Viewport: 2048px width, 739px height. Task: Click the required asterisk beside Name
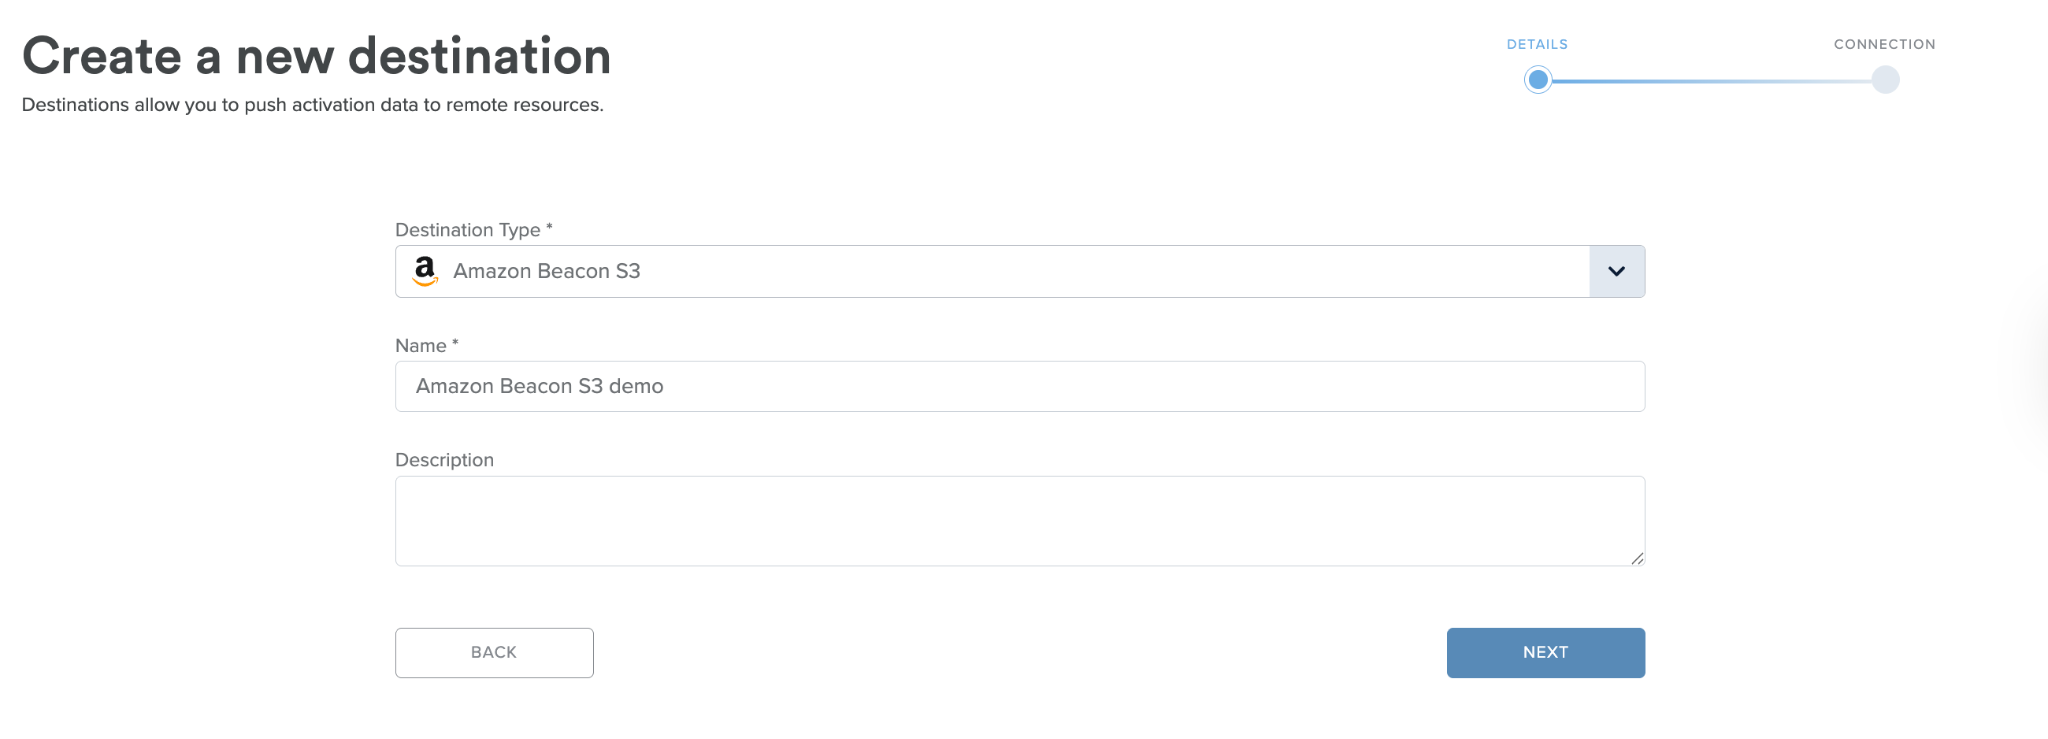455,342
